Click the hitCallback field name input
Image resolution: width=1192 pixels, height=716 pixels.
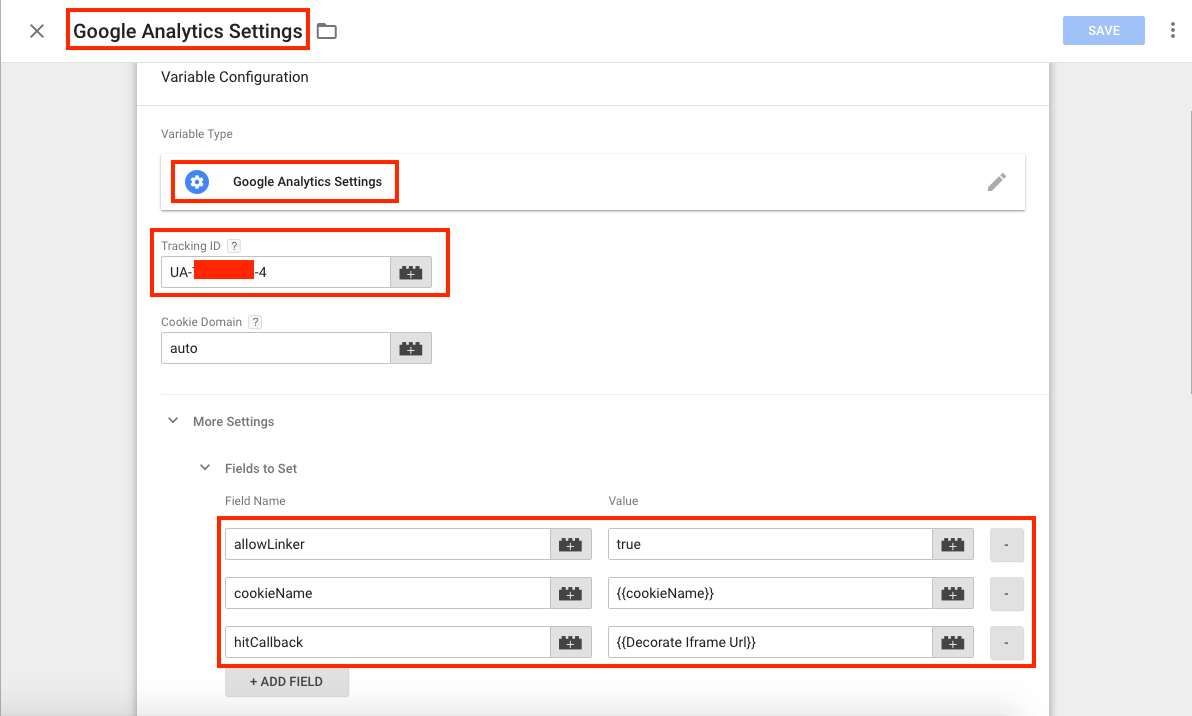tap(388, 642)
